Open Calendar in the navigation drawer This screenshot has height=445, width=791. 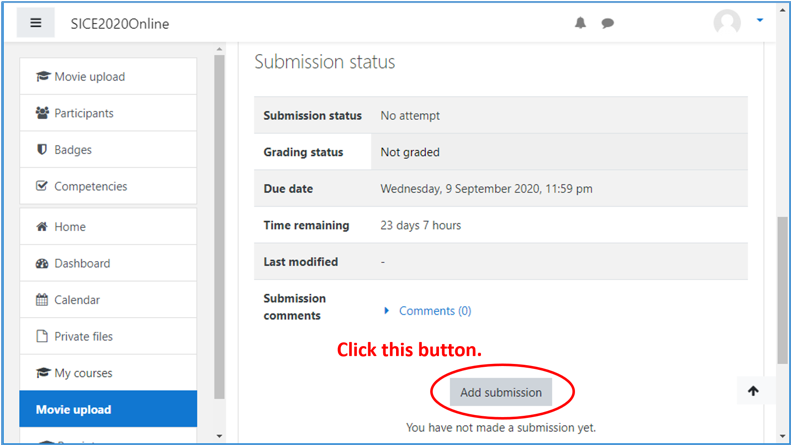(x=76, y=300)
